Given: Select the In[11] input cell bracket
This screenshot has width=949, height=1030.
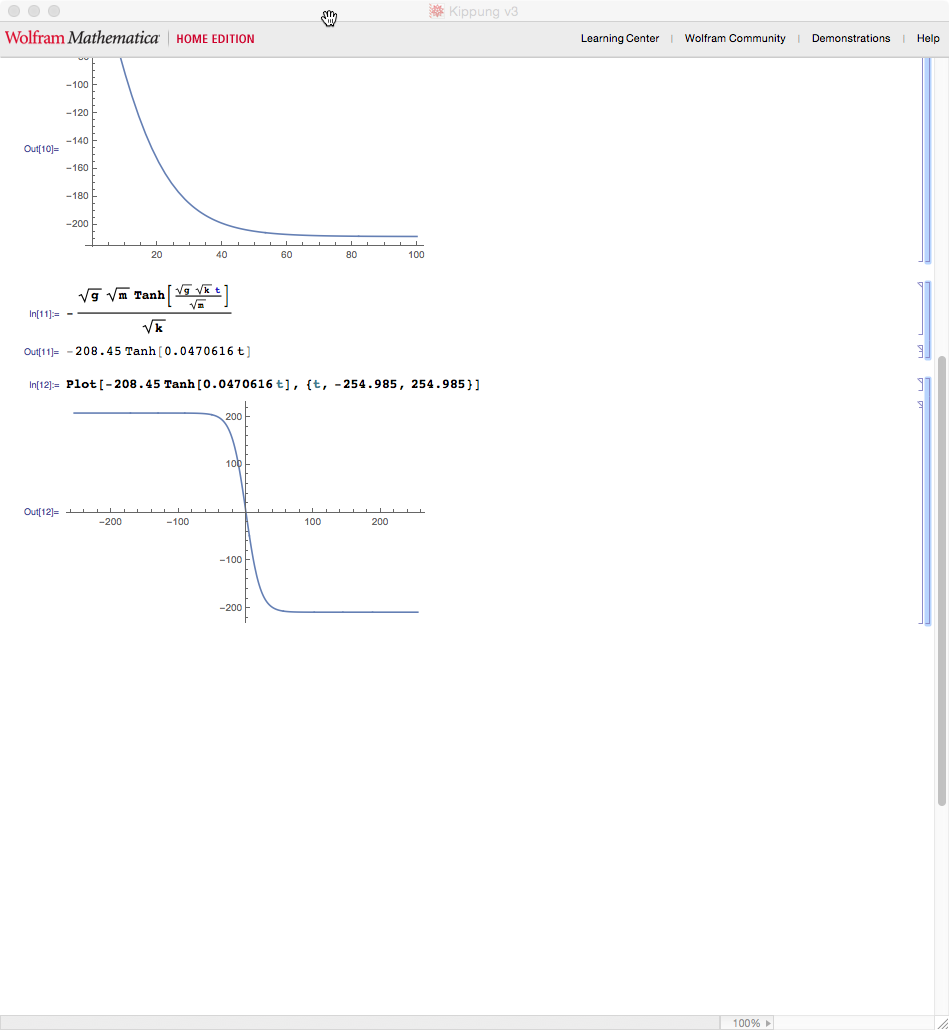Looking at the screenshot, I should [921, 308].
